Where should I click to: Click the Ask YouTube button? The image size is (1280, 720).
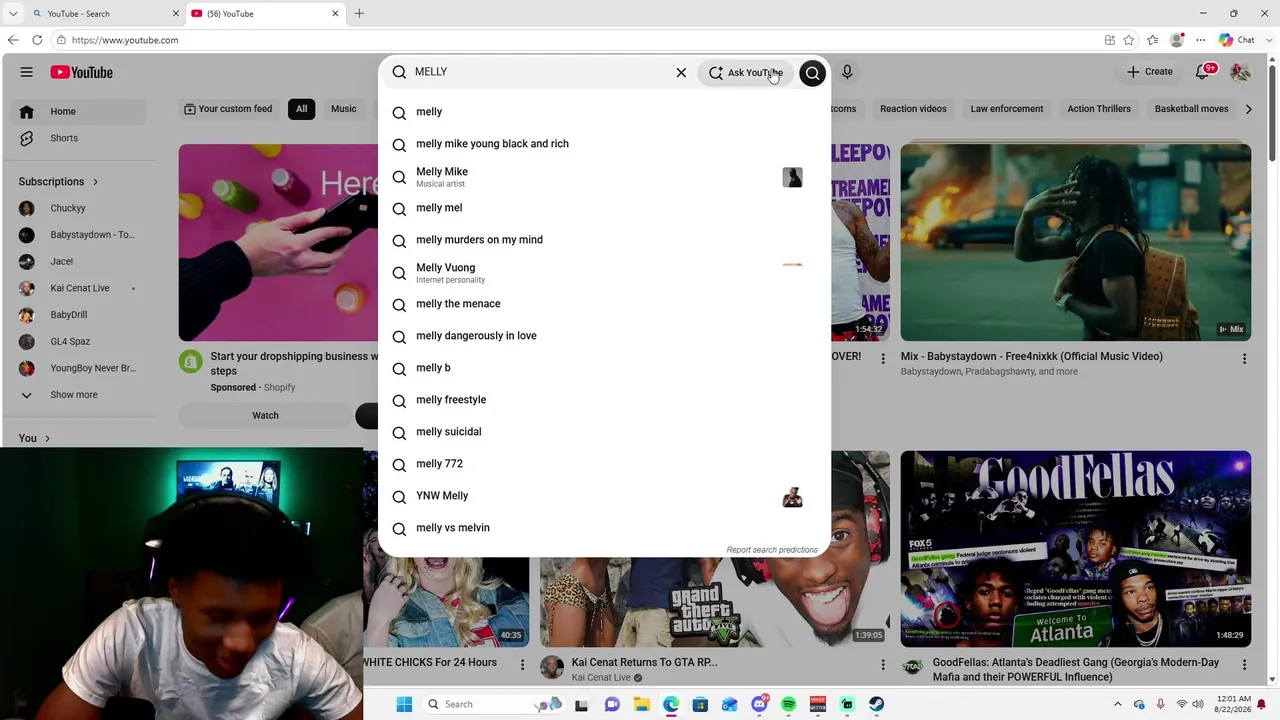[746, 72]
